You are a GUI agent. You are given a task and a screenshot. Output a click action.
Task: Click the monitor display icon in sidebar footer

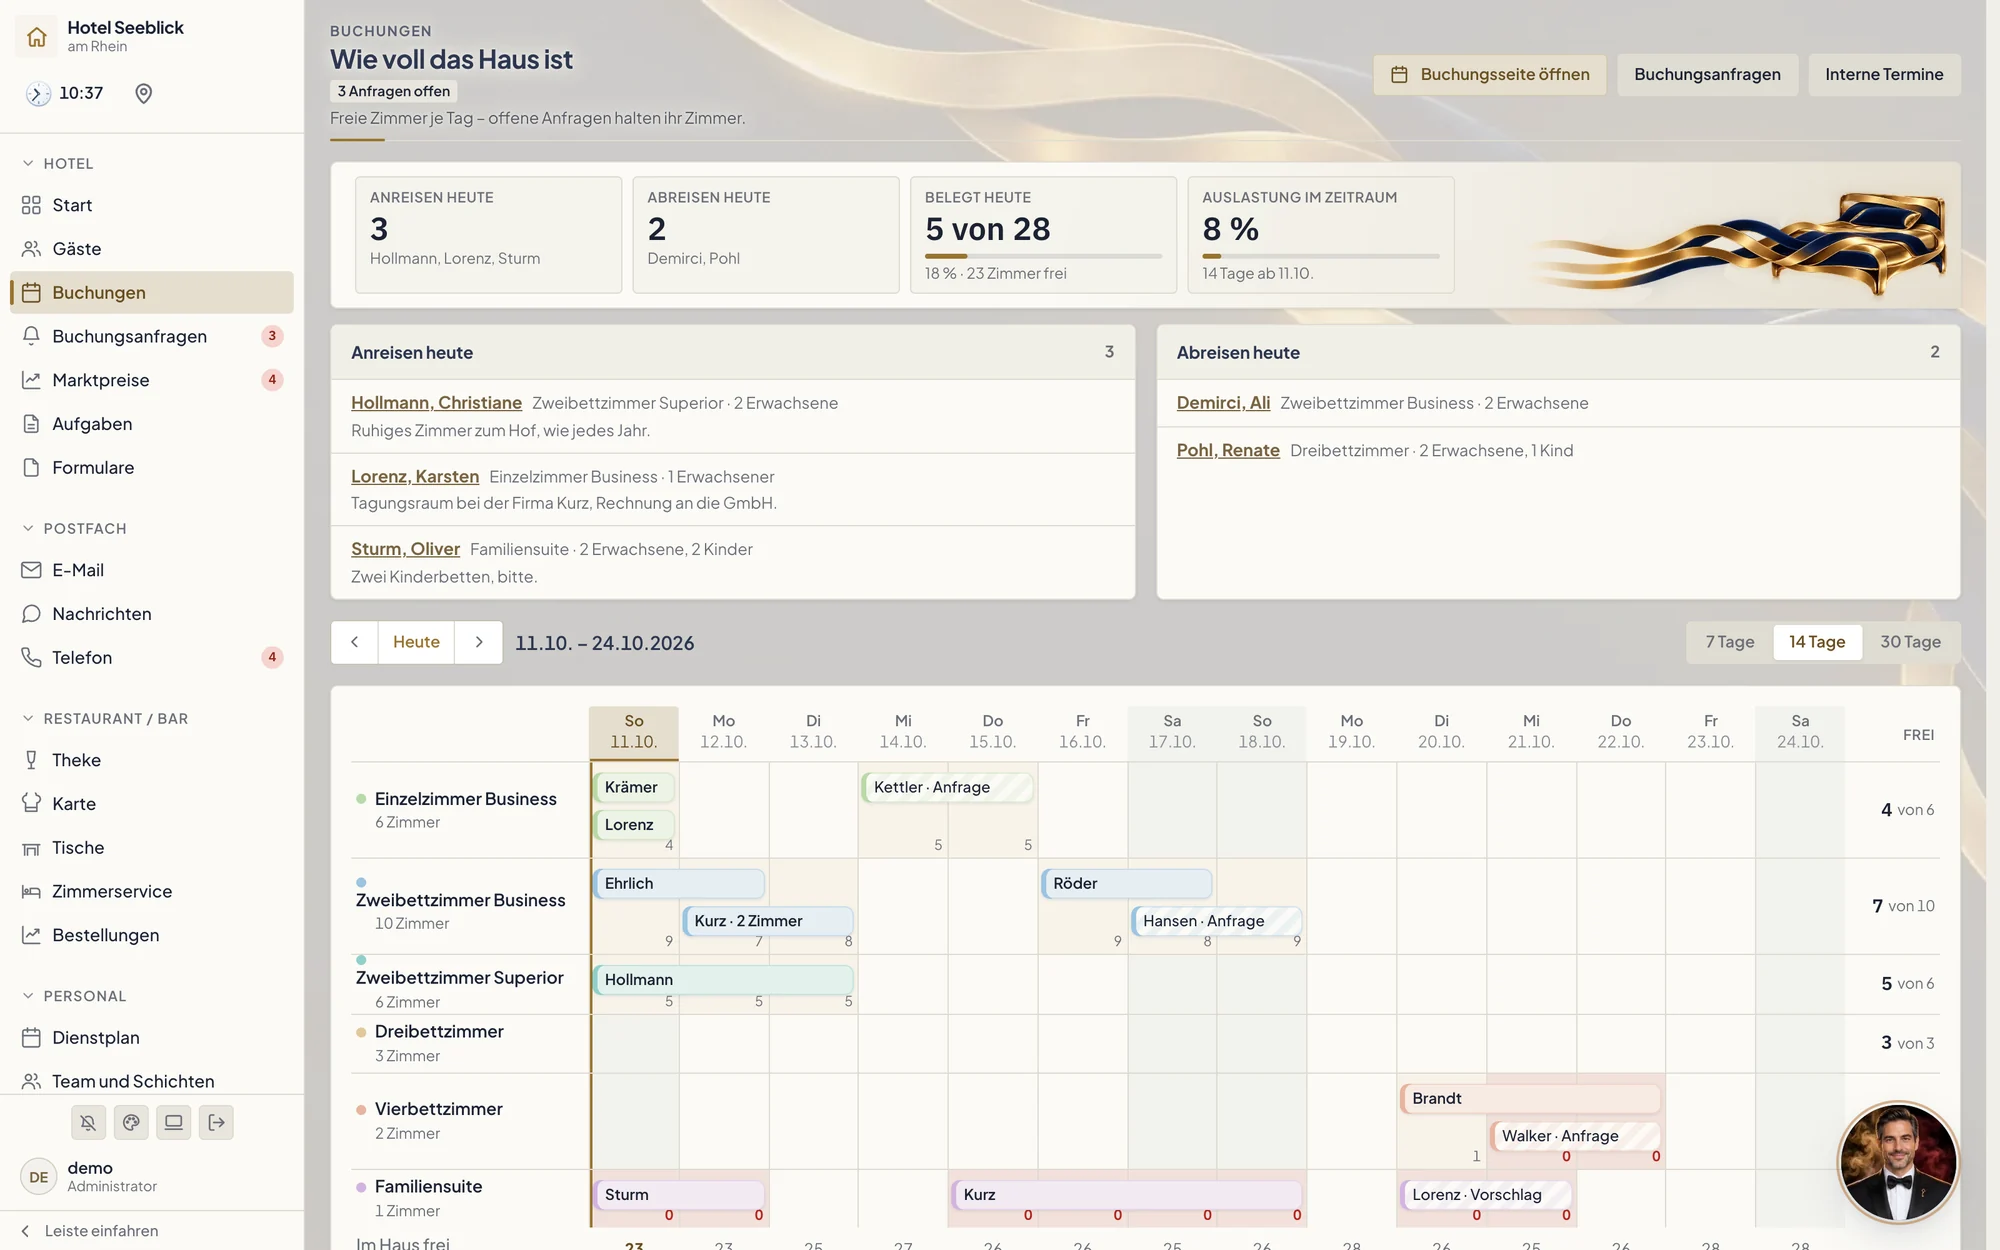(173, 1122)
